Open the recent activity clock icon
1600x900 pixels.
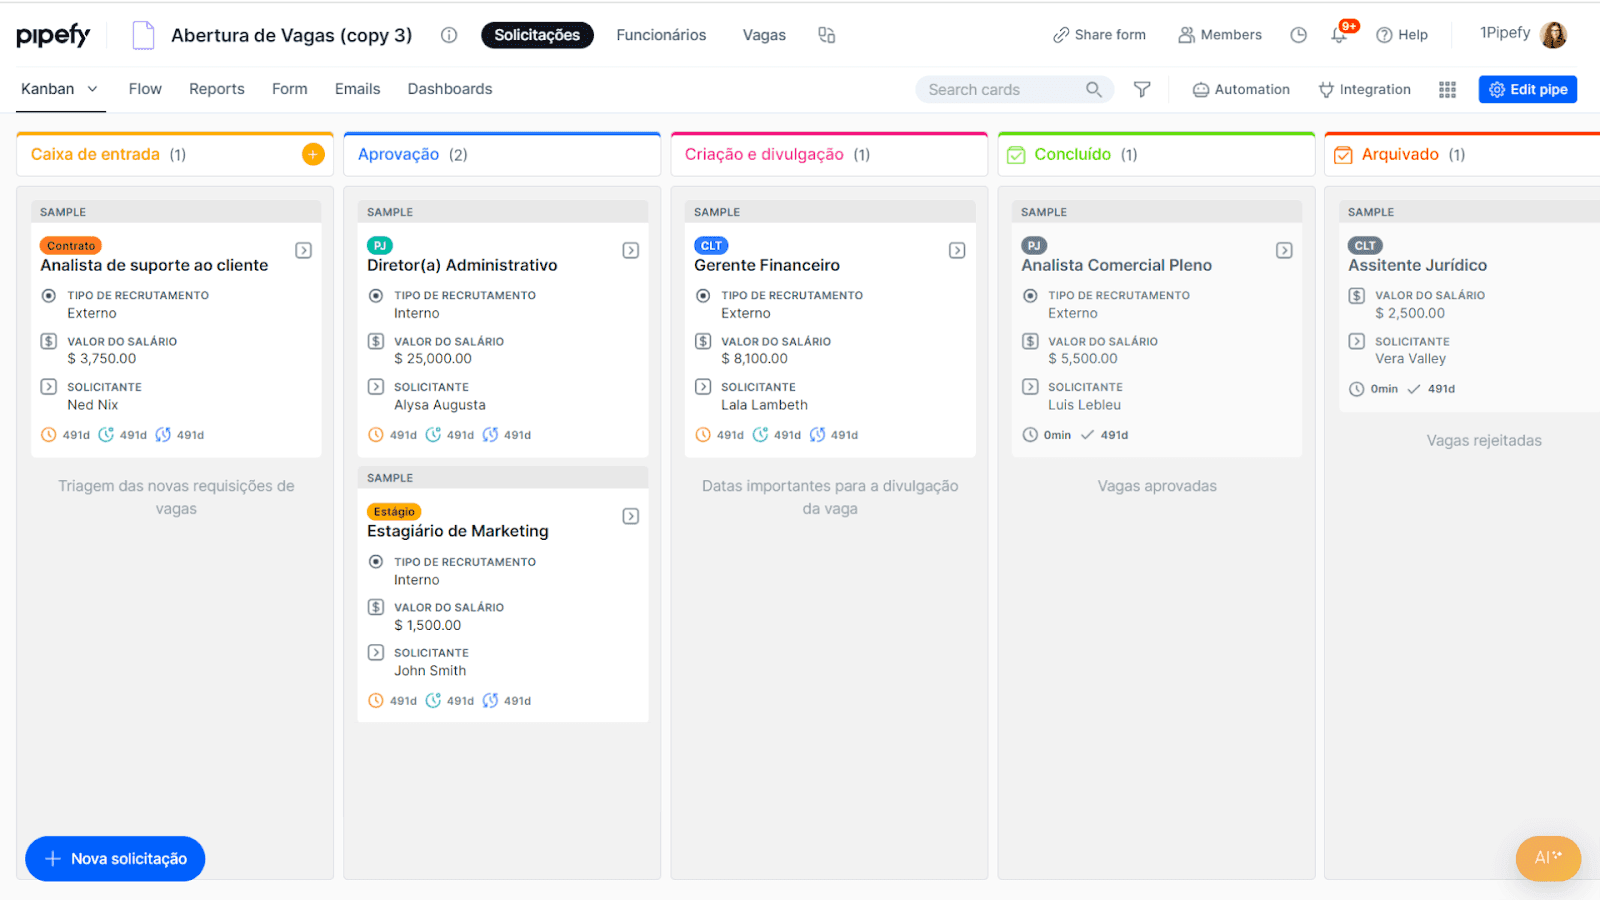1298,34
